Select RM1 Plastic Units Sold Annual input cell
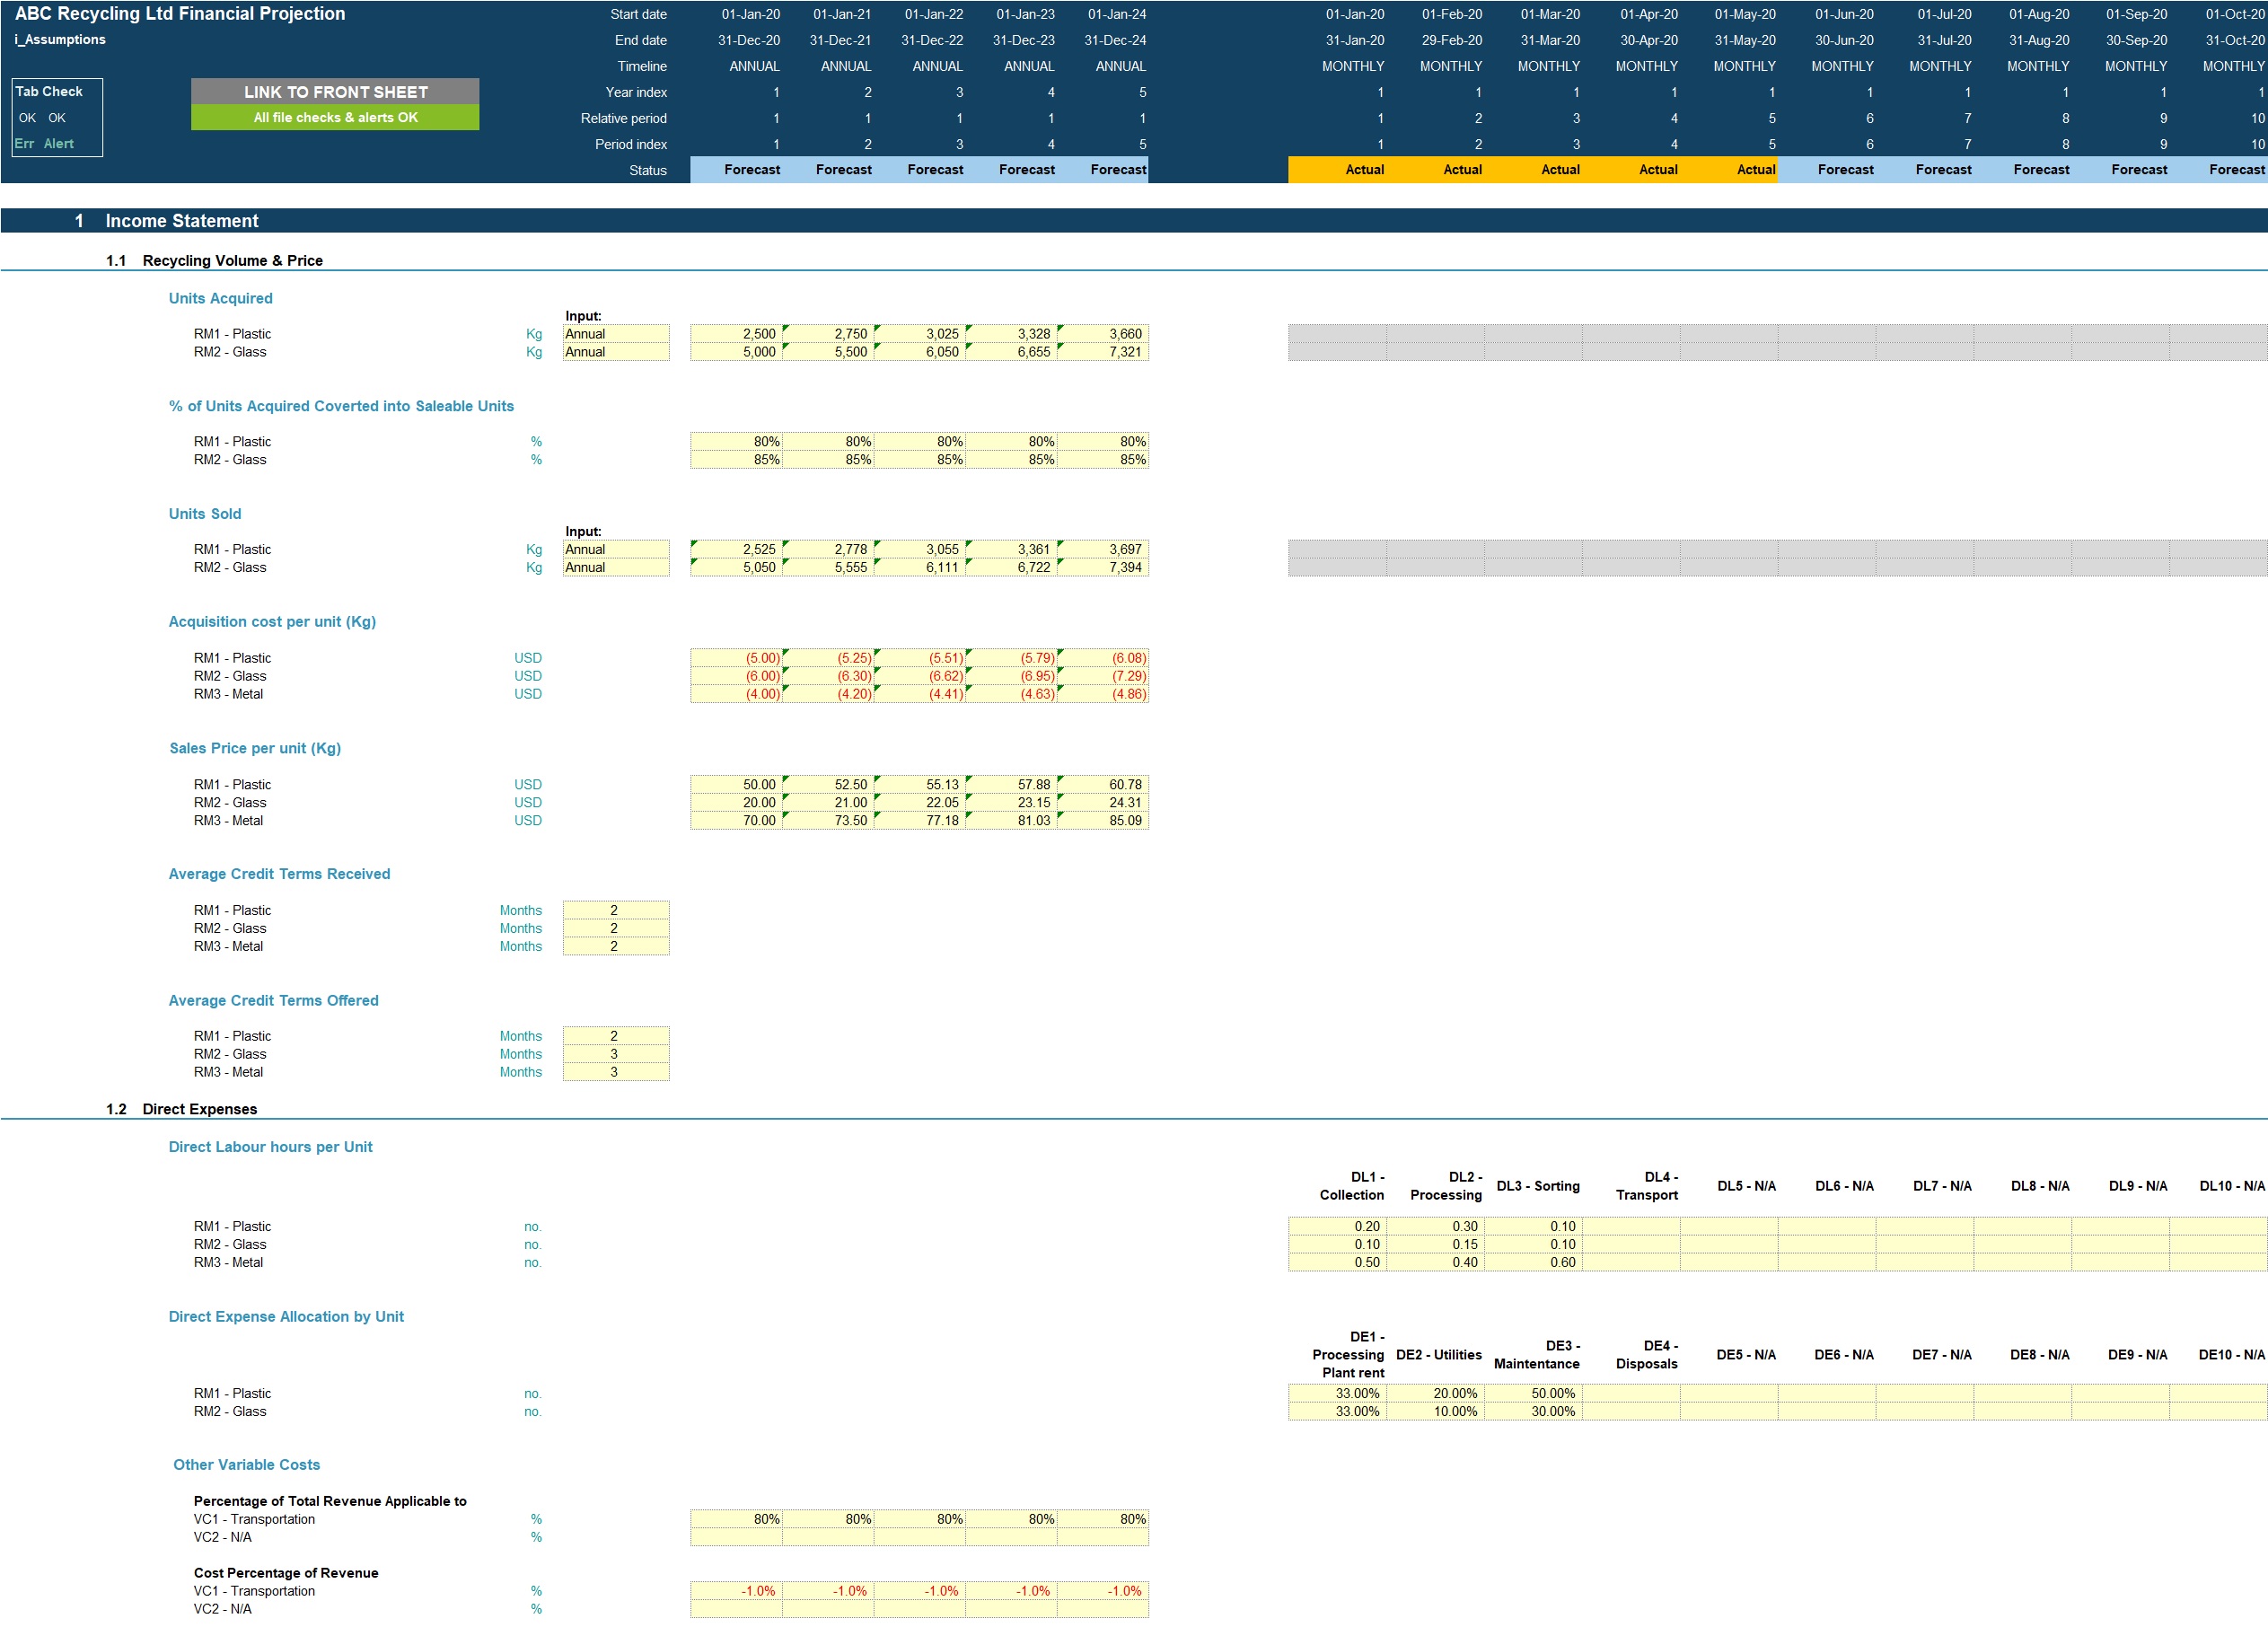The height and width of the screenshot is (1636, 2268). click(x=615, y=549)
